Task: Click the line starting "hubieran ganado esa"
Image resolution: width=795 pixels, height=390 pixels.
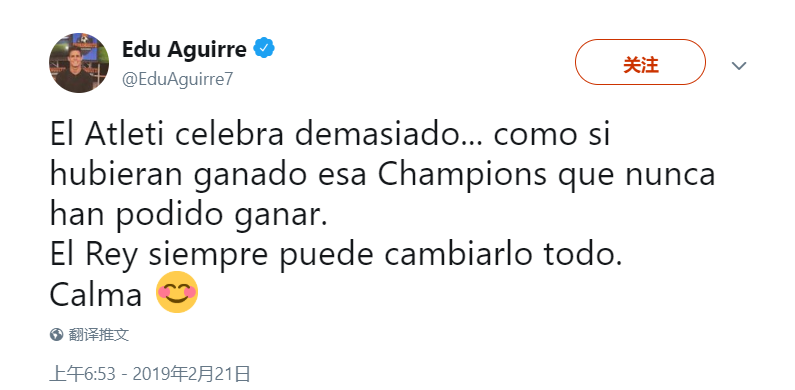Action: pyautogui.click(x=382, y=175)
